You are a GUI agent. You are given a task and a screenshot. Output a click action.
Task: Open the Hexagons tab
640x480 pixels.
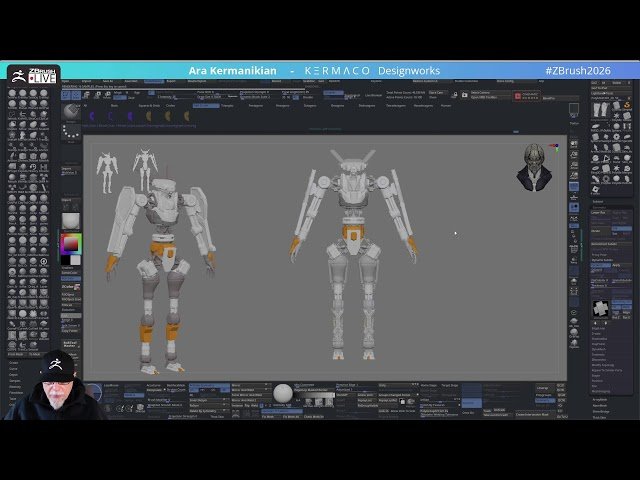[x=282, y=106]
